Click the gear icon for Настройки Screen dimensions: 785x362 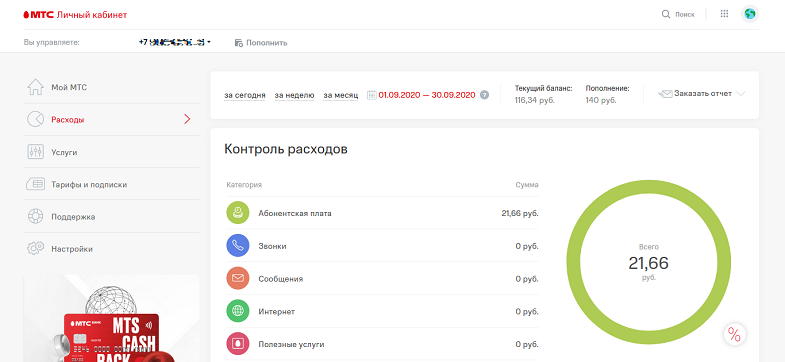36,249
